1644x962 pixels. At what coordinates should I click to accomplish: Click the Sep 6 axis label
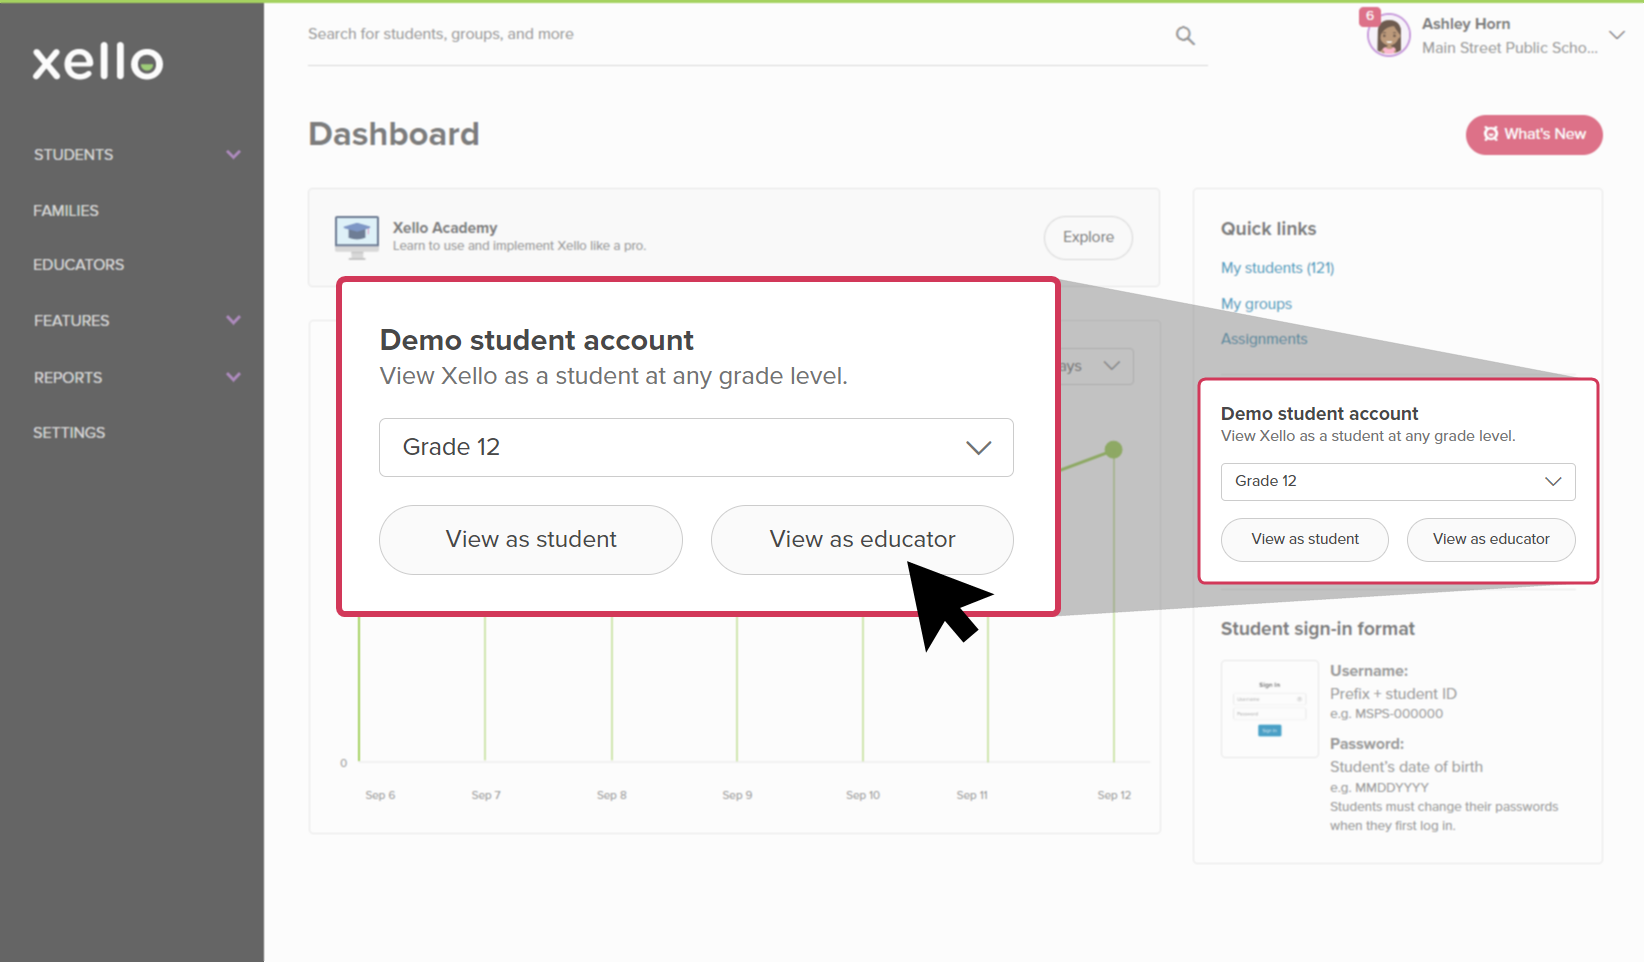(380, 796)
